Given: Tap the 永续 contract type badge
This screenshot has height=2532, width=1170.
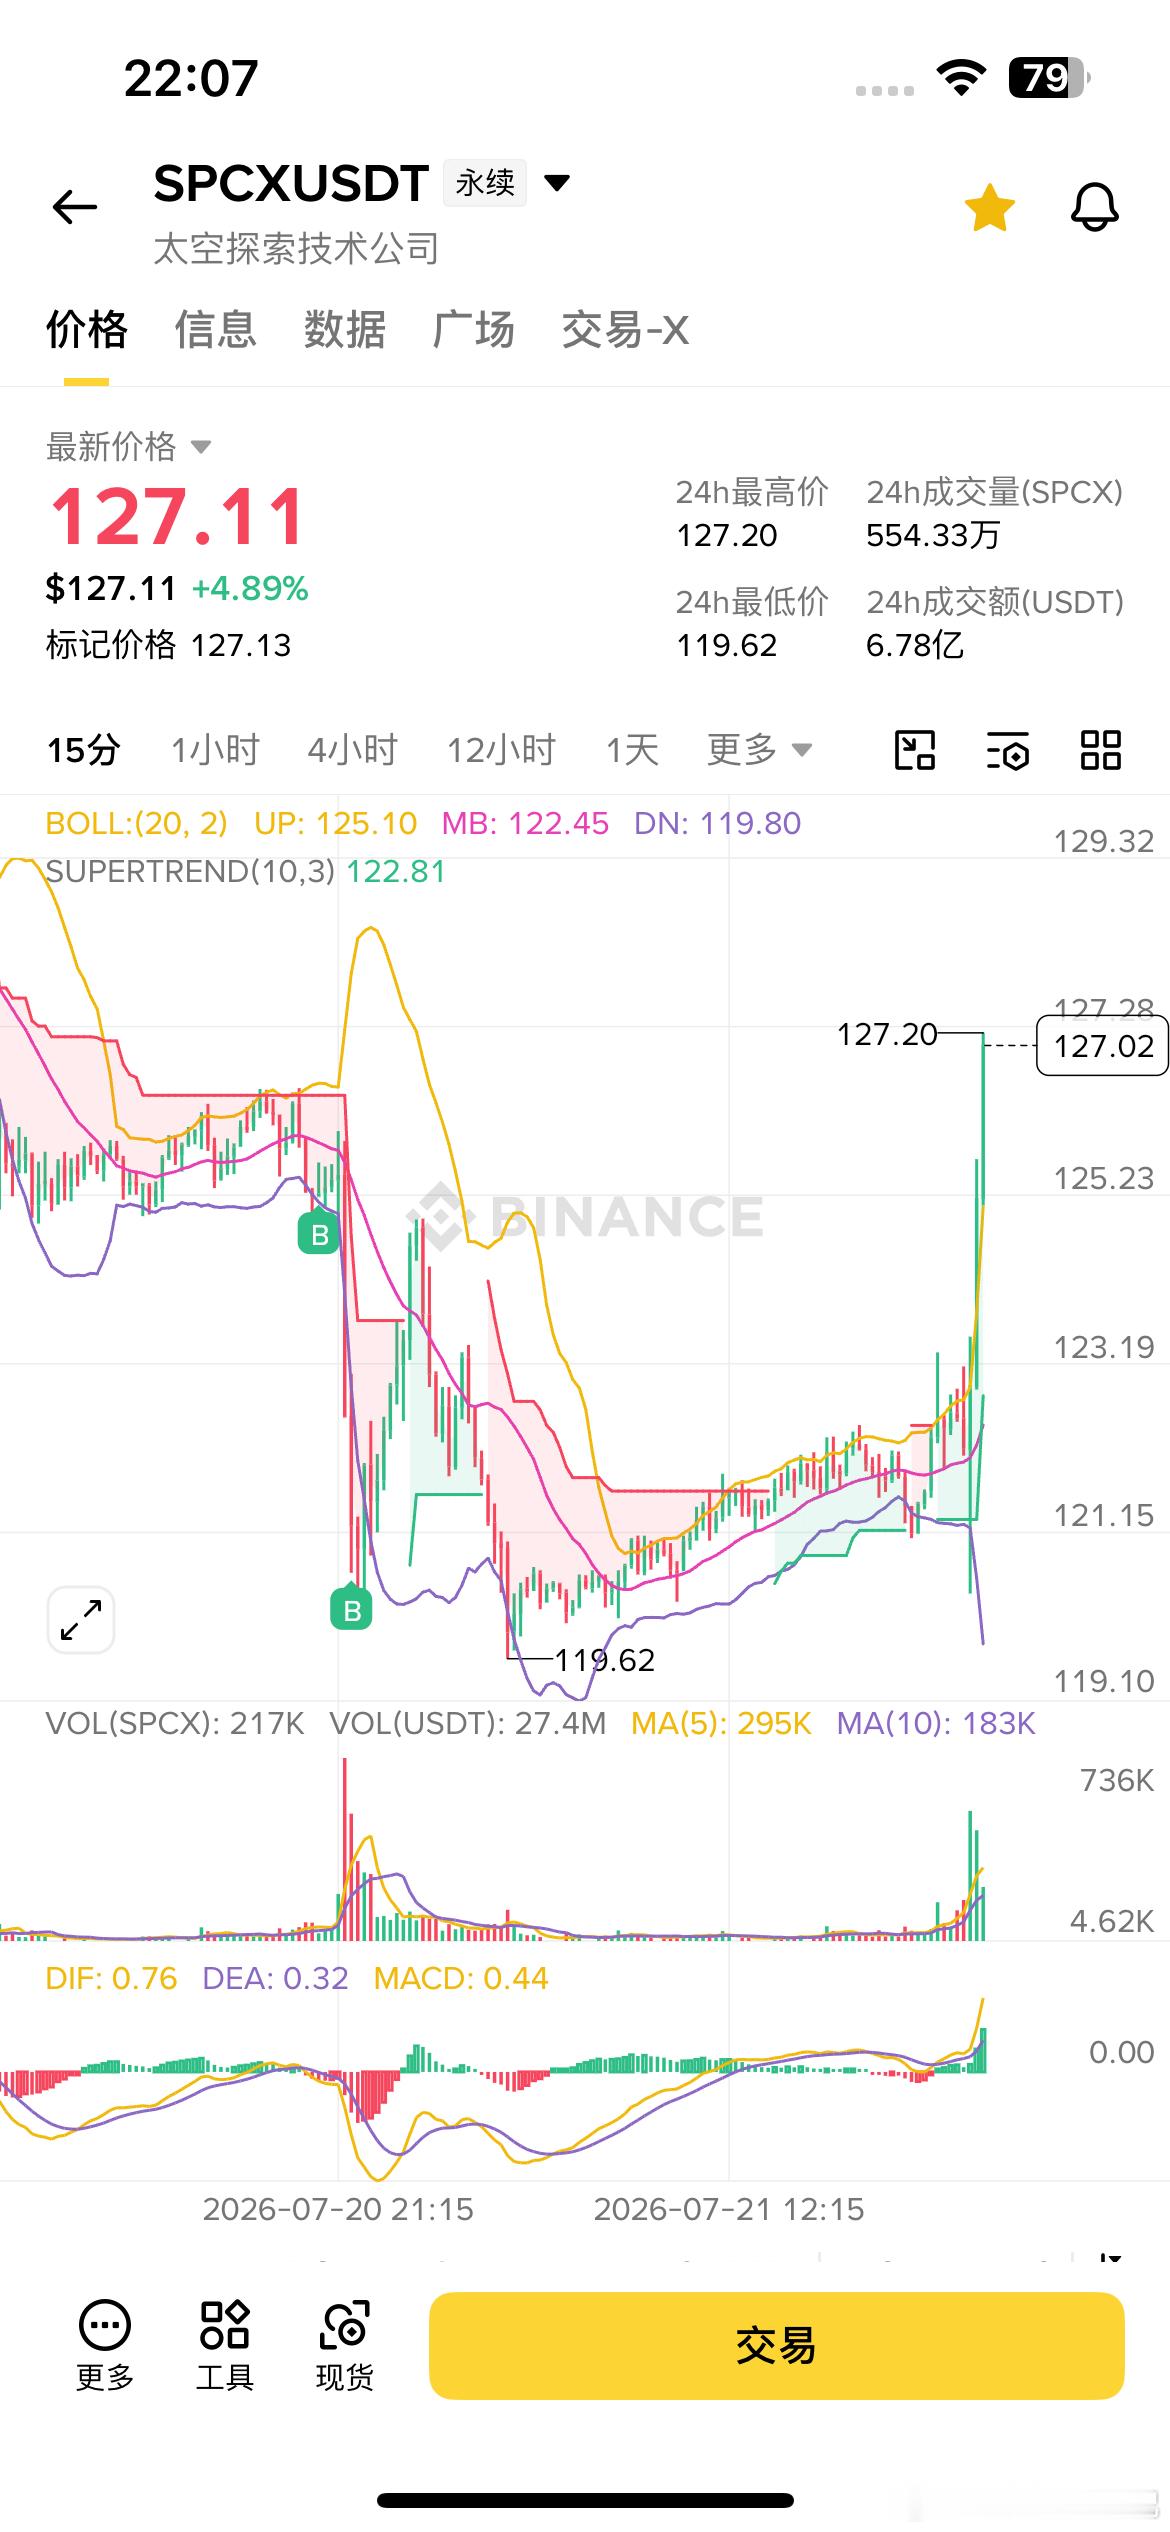Looking at the screenshot, I should (x=485, y=183).
